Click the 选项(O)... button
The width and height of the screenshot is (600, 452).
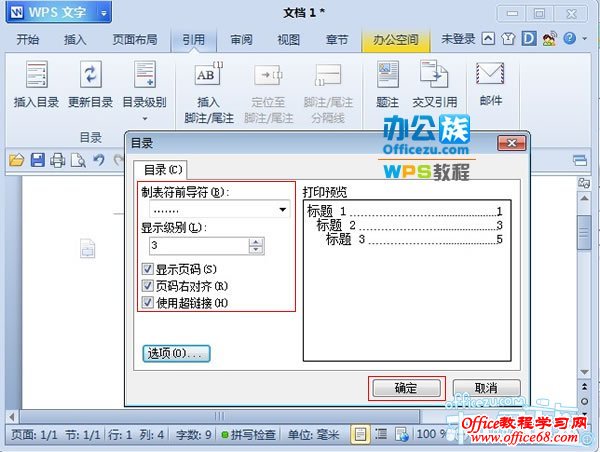click(176, 353)
